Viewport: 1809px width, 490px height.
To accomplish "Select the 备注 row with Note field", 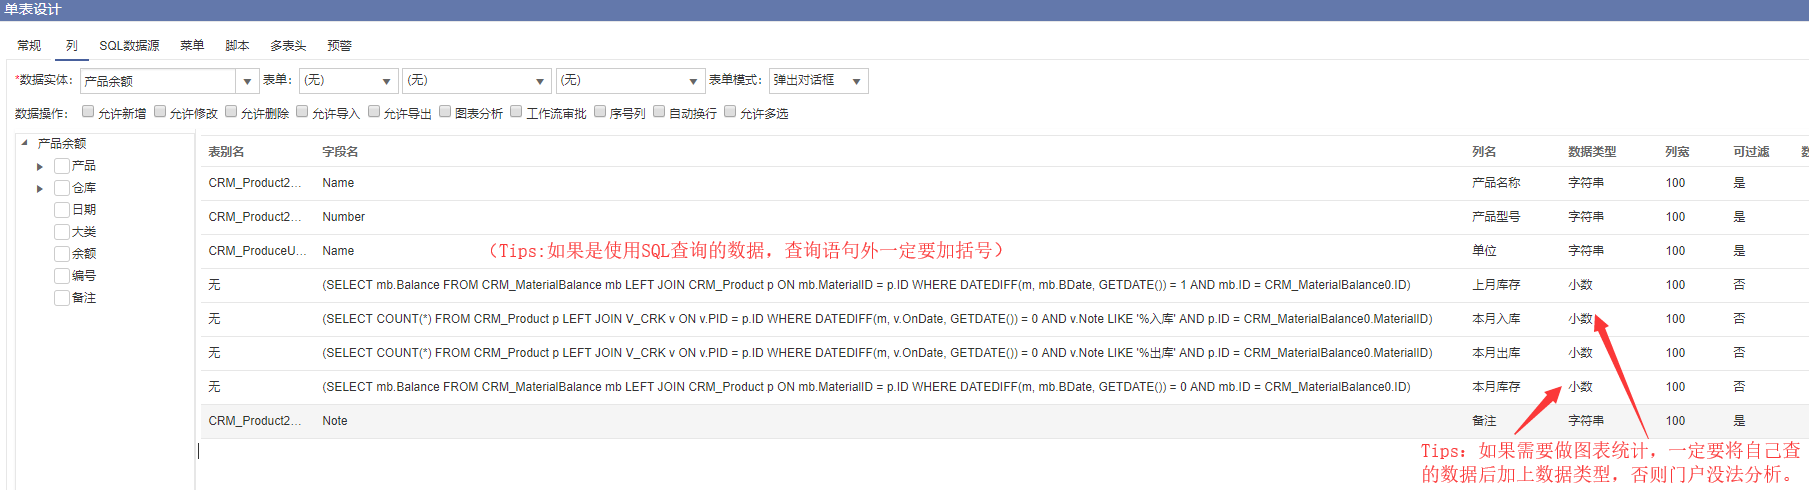I will tap(1484, 421).
